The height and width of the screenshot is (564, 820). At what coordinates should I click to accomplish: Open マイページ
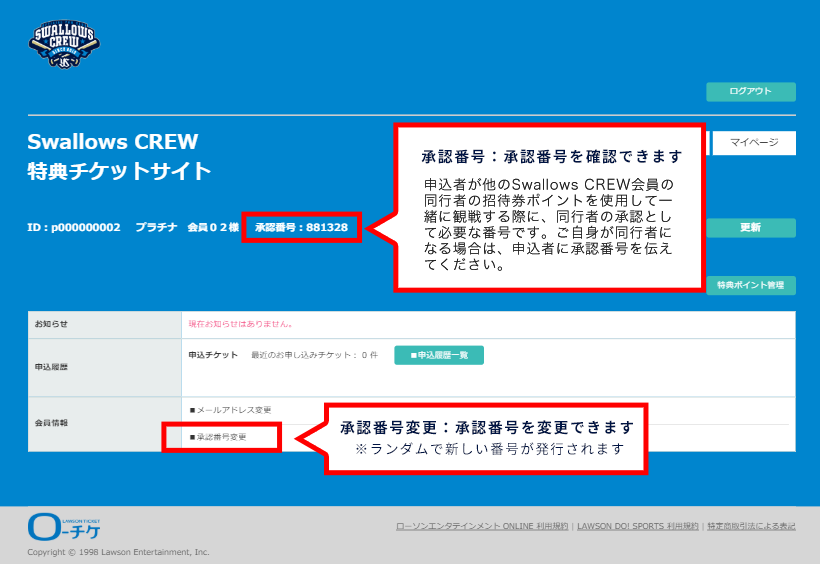point(752,143)
